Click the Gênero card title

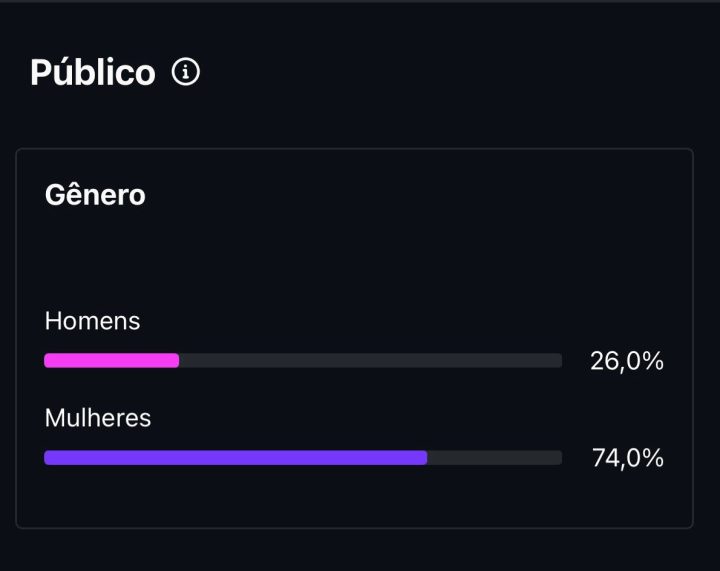(95, 195)
